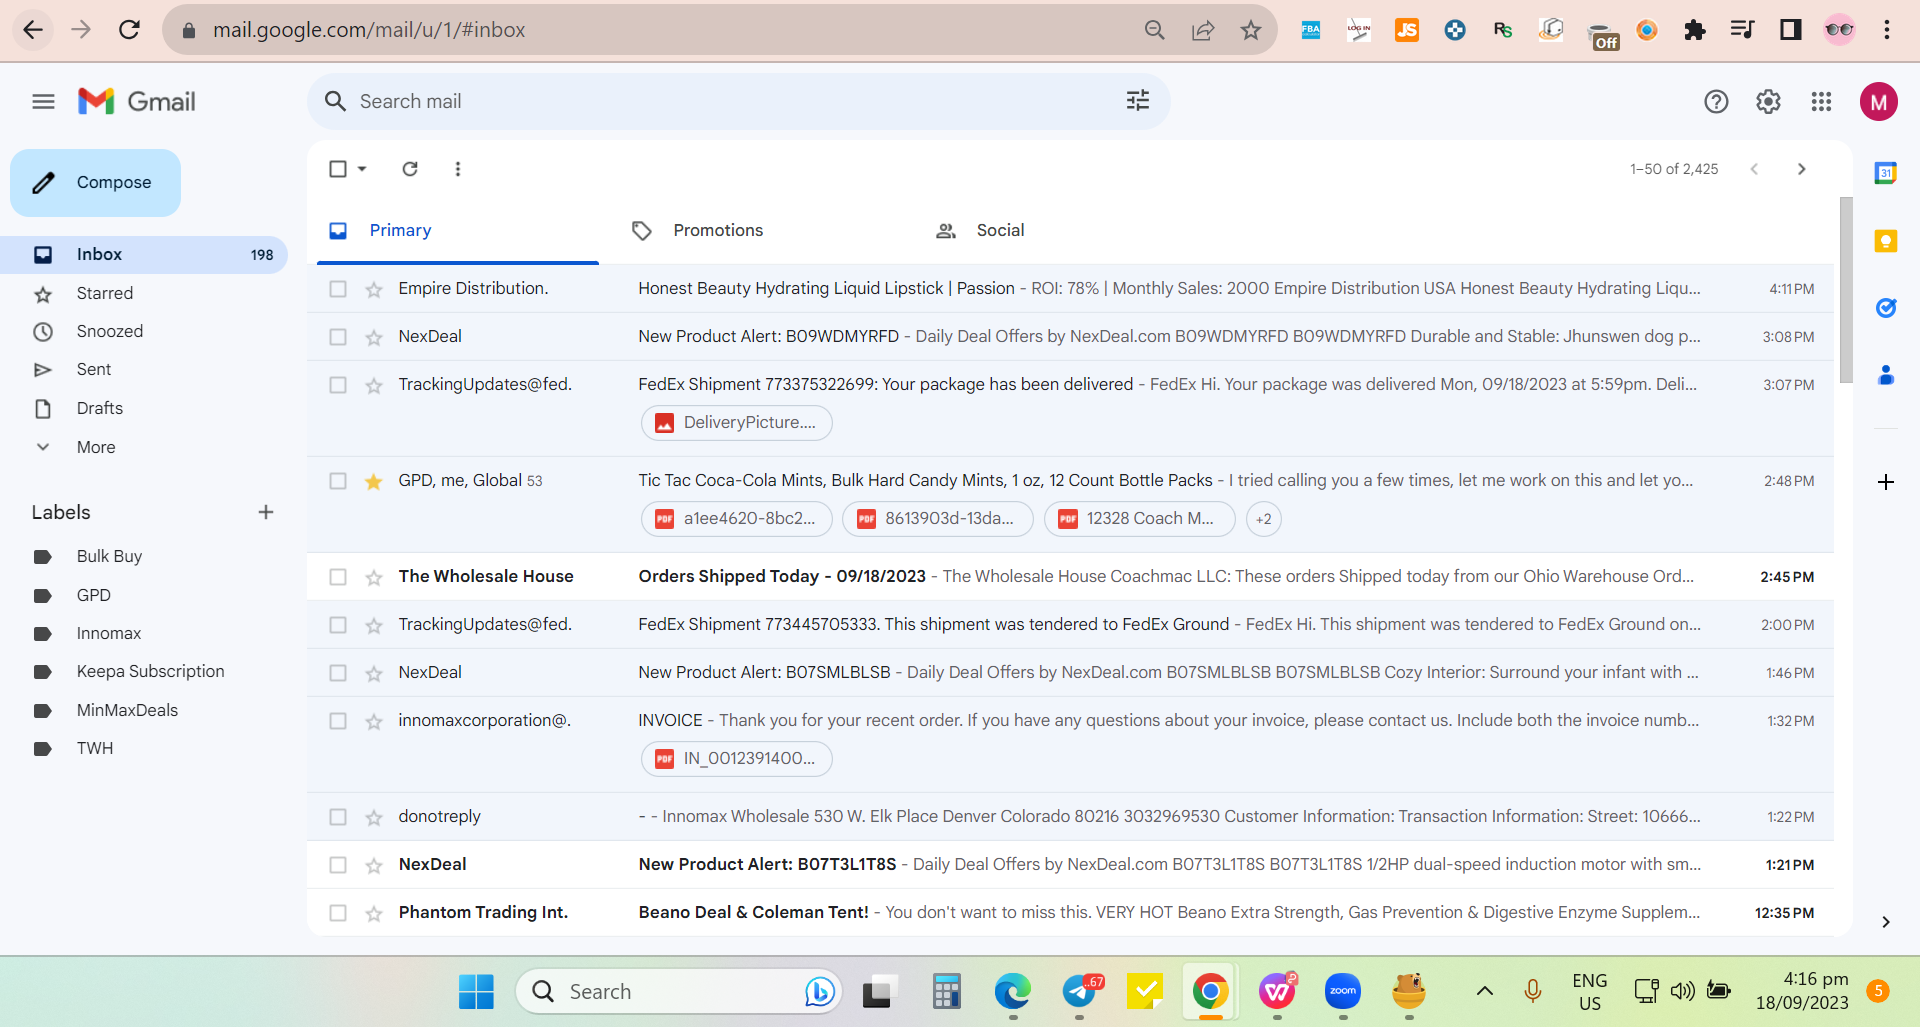Open Microsoft Edge from the taskbar
The image size is (1920, 1027).
pyautogui.click(x=1012, y=991)
